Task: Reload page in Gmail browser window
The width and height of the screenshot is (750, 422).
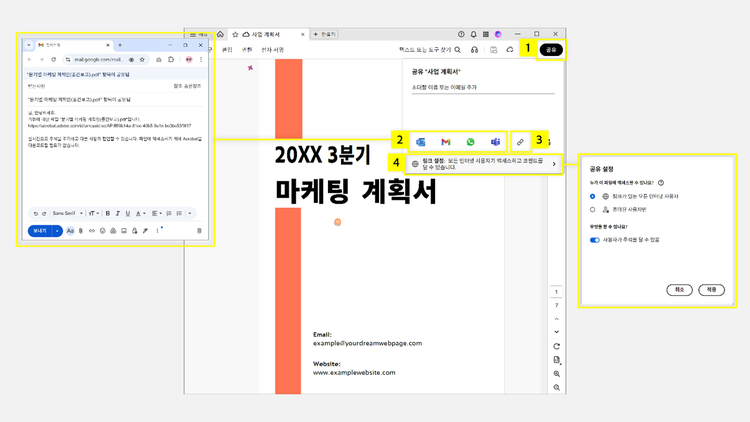Action: (x=54, y=60)
